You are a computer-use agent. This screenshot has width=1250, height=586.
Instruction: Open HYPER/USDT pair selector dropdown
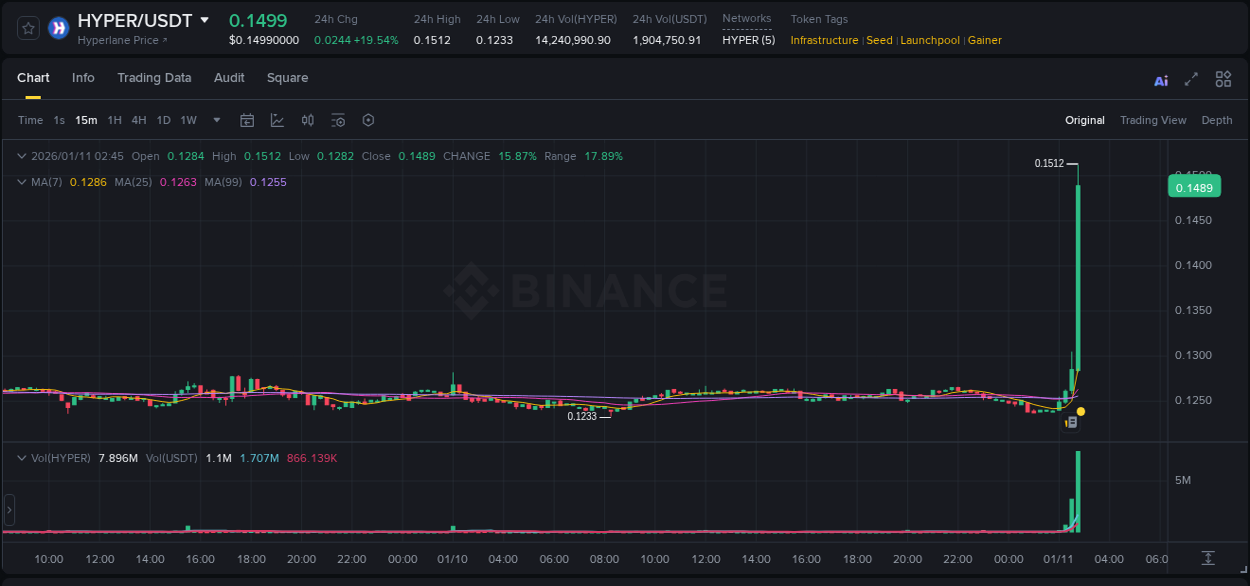[x=205, y=20]
